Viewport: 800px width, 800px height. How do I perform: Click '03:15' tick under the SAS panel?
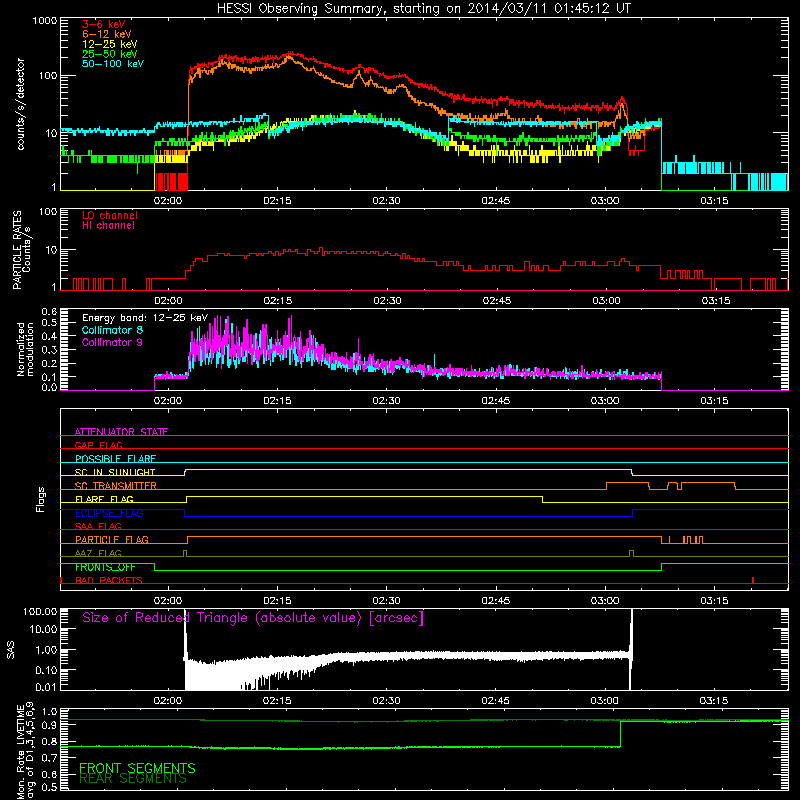713,701
